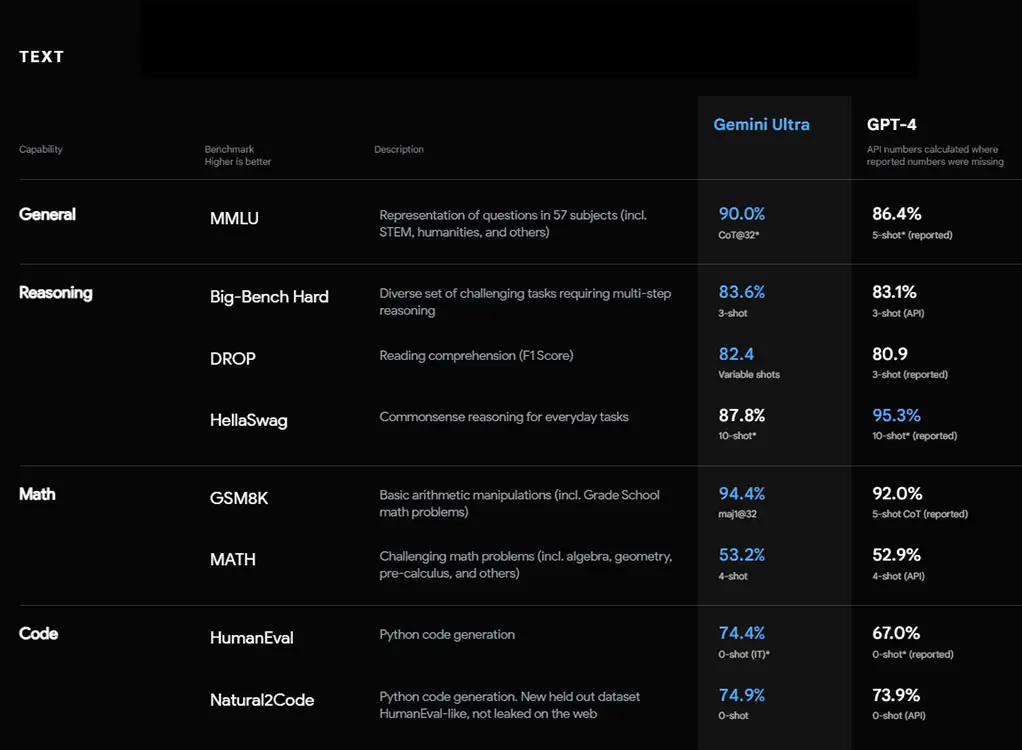Click the 74.9% Natural2Code score

coord(742,695)
